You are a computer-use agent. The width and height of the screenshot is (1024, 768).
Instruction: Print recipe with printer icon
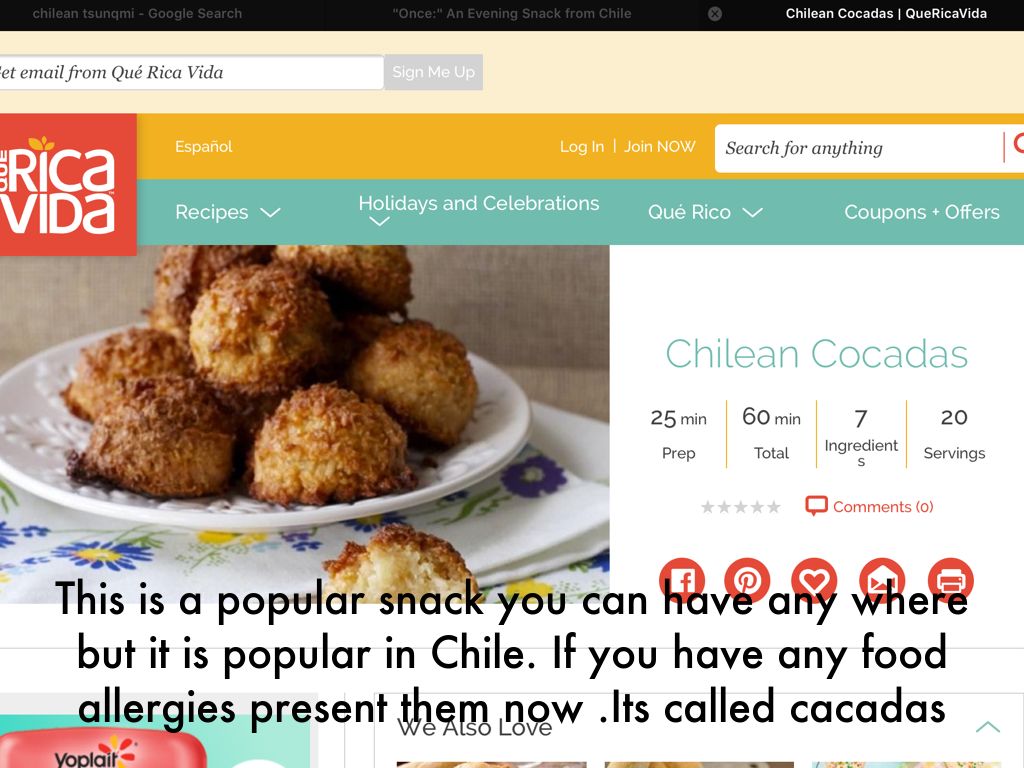tap(950, 580)
